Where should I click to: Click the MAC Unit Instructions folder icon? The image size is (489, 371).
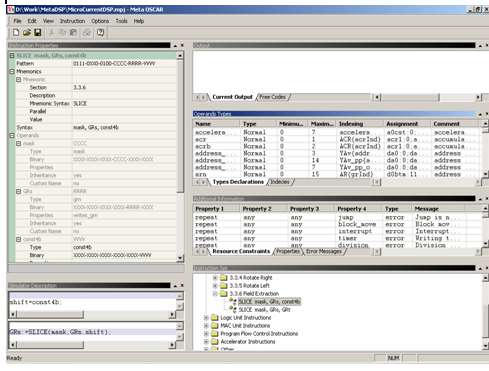click(x=215, y=326)
